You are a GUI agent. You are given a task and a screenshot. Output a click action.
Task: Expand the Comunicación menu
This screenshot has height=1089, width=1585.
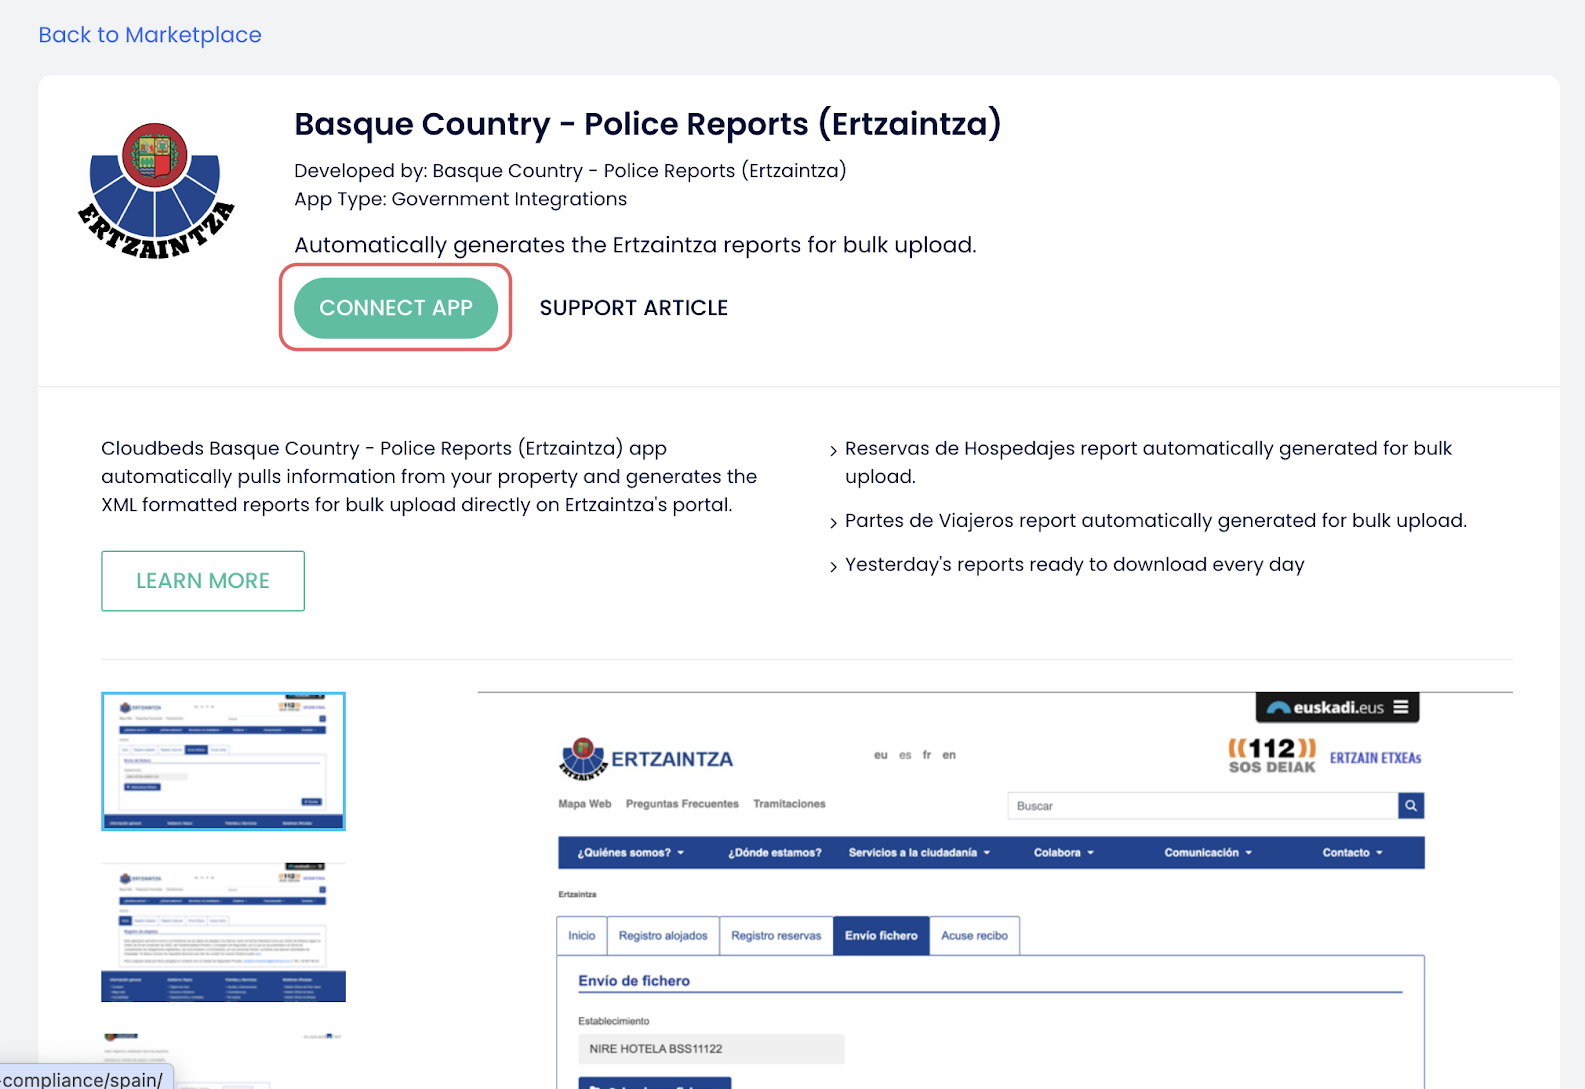click(x=1208, y=853)
